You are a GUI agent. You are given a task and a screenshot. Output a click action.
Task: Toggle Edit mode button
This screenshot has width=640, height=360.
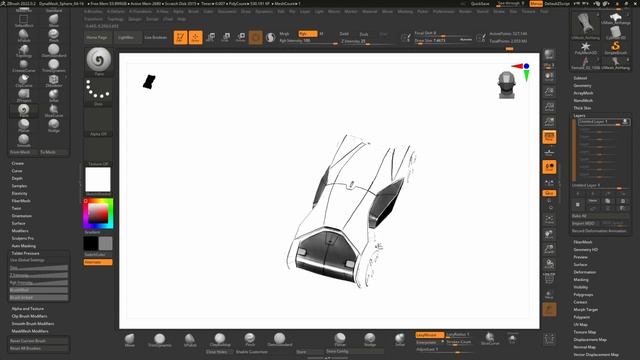[x=180, y=38]
